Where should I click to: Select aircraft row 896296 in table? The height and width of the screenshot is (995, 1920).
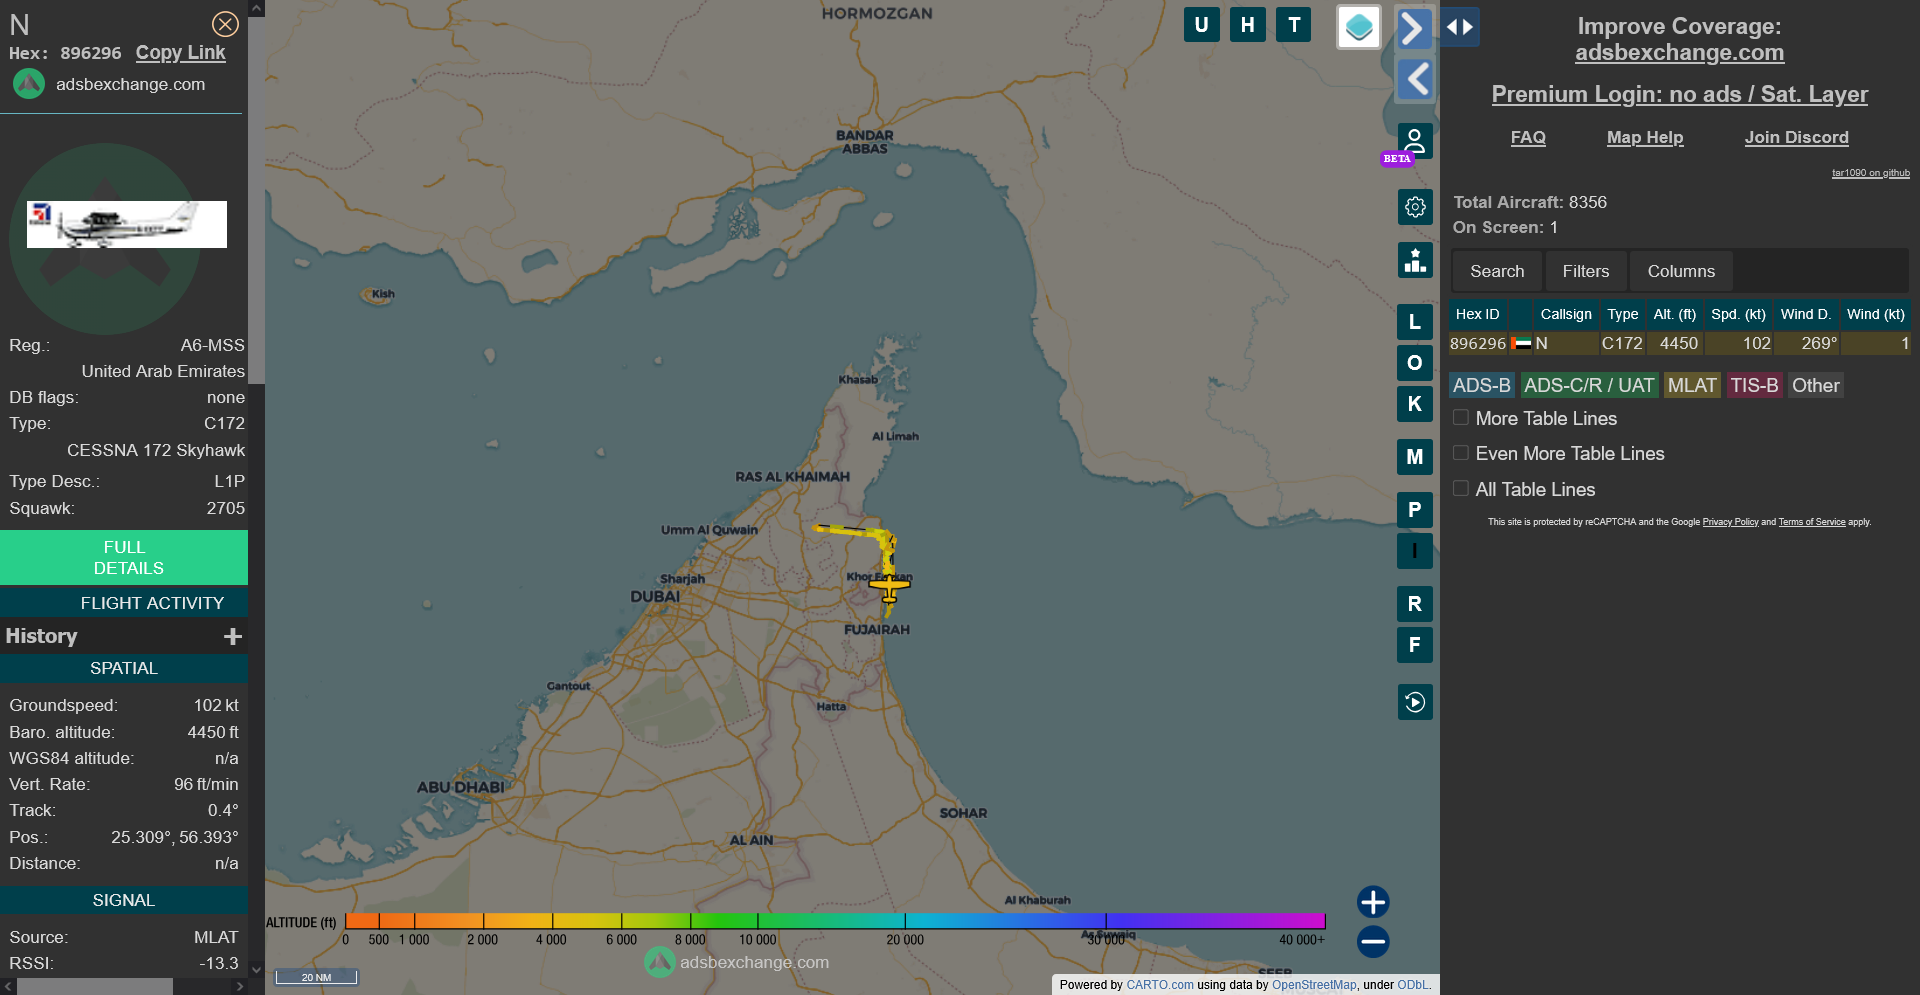(1680, 343)
